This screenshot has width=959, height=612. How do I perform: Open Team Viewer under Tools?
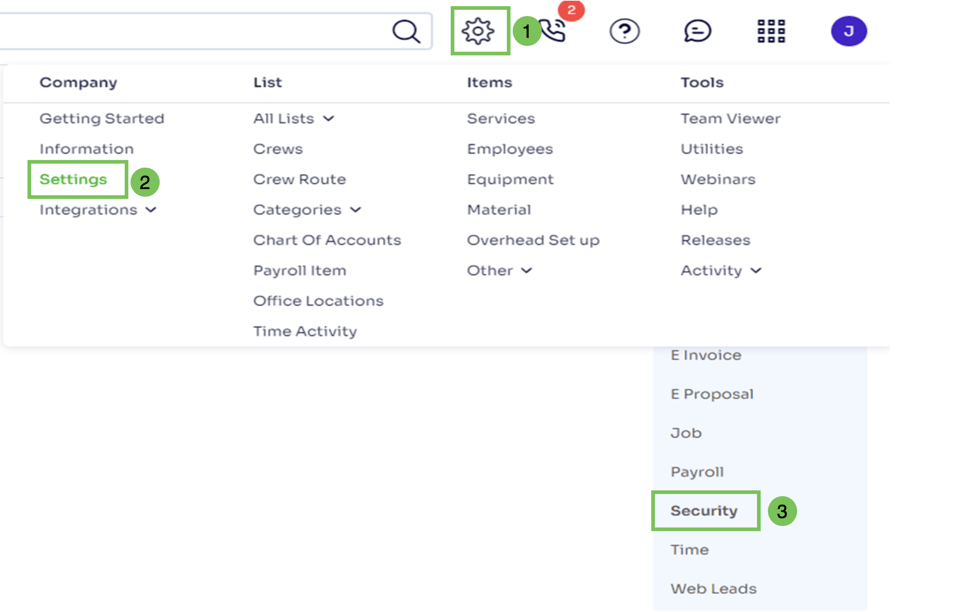(x=730, y=118)
